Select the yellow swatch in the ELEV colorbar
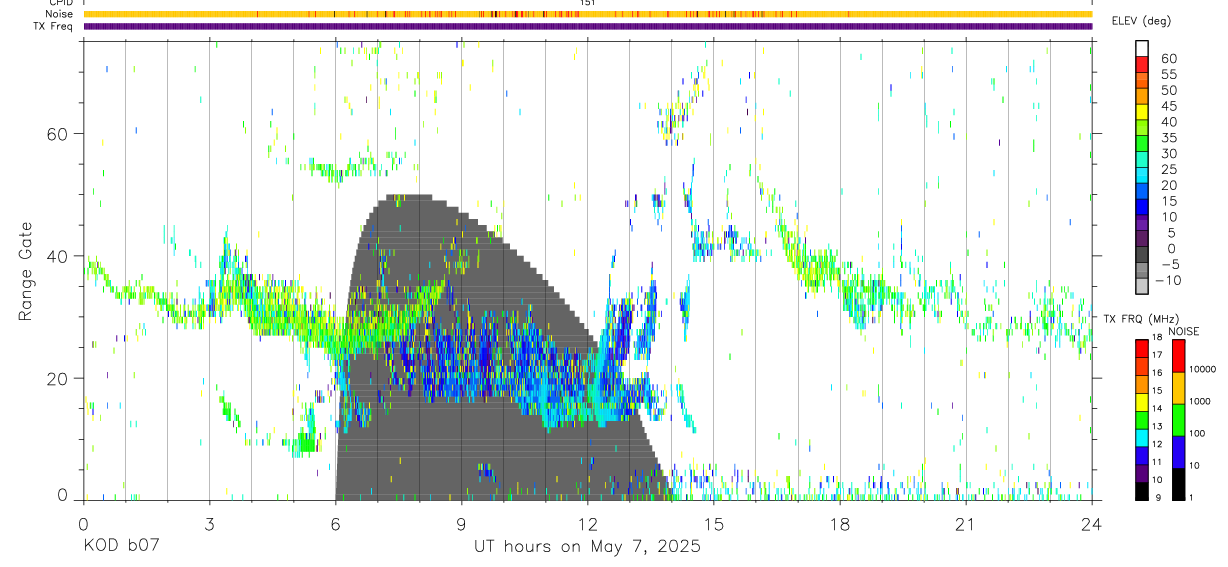 pyautogui.click(x=1142, y=112)
